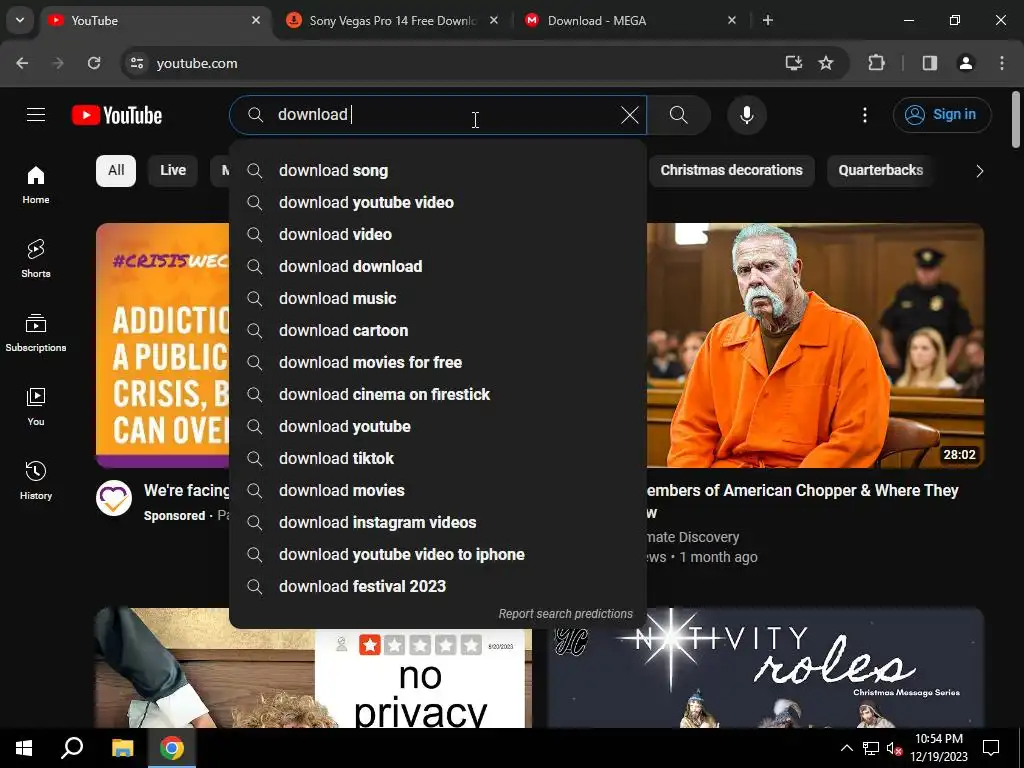Click the sponsored ad channel avatar

pyautogui.click(x=114, y=498)
